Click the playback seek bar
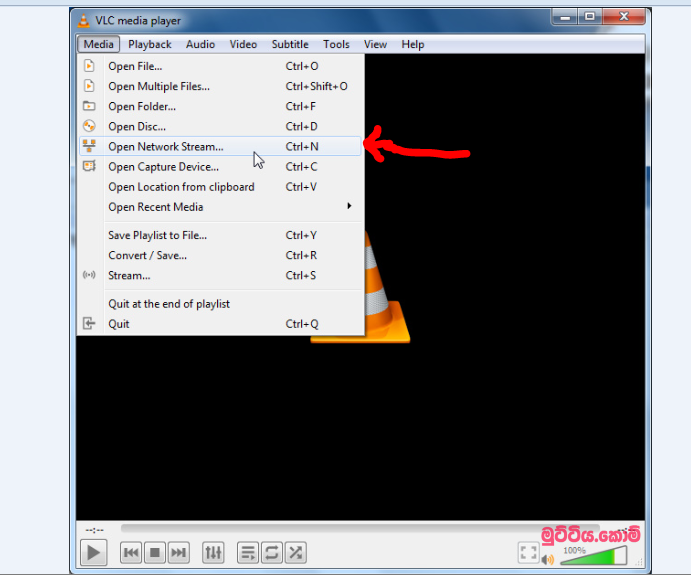This screenshot has height=575, width=691. 360,528
